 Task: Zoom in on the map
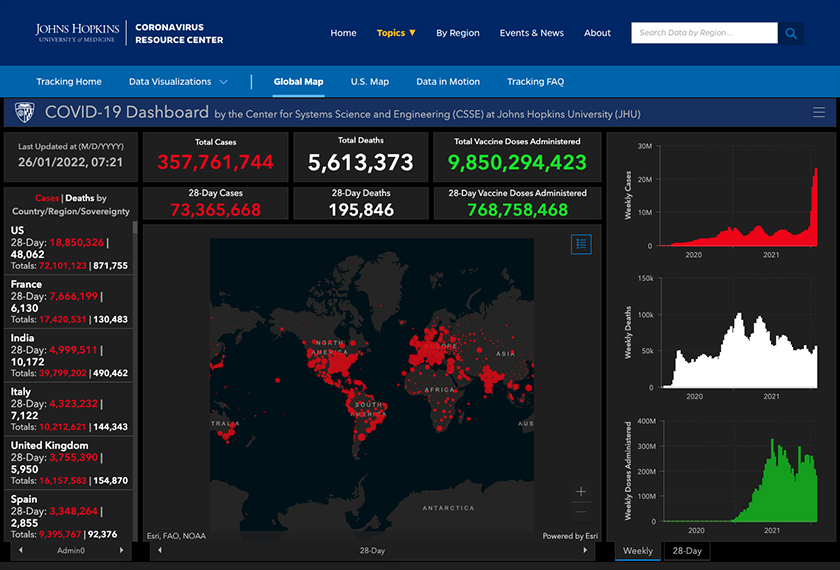pyautogui.click(x=581, y=491)
